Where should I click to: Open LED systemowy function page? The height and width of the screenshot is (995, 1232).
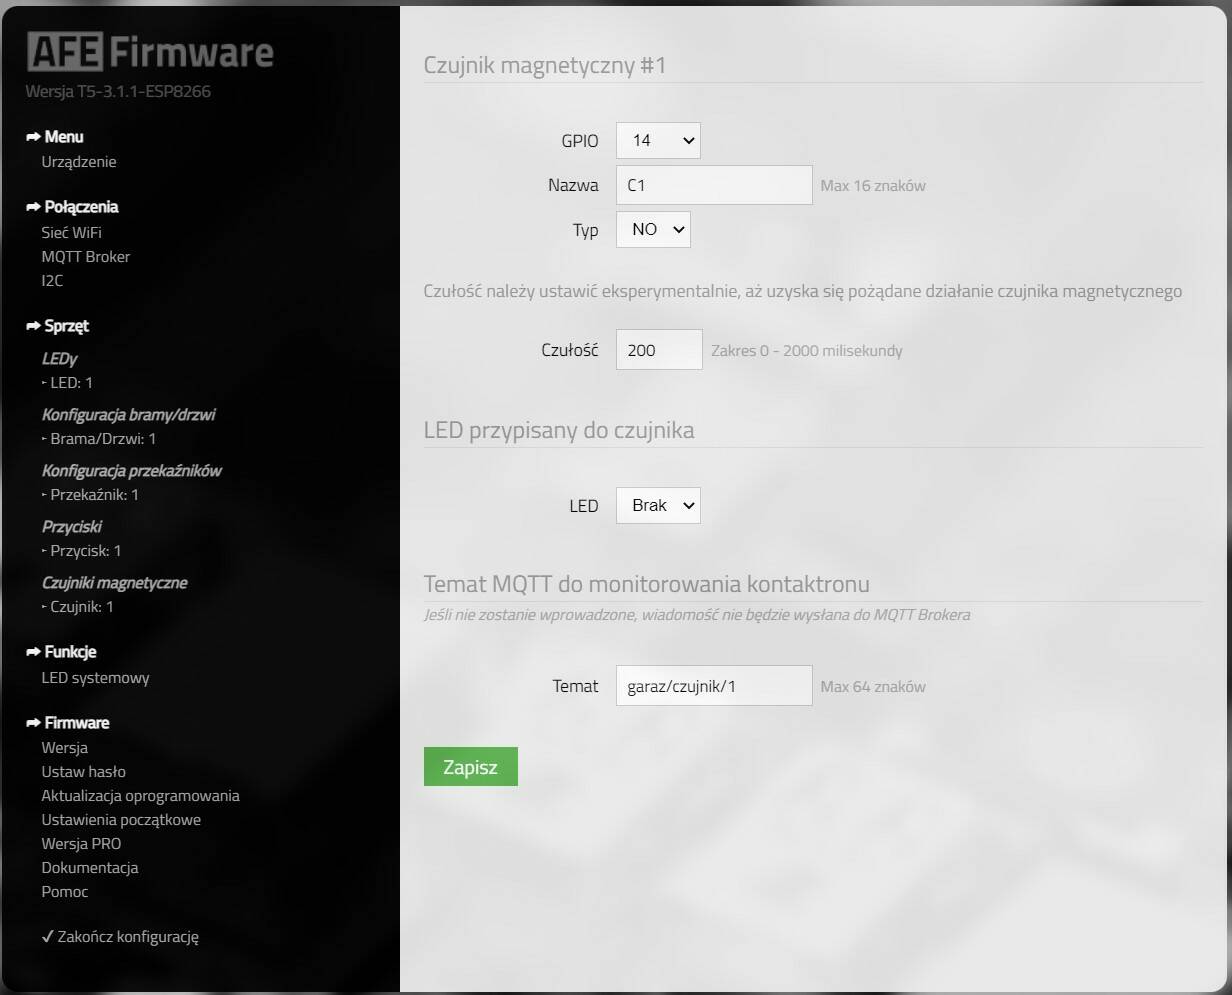[x=95, y=678]
